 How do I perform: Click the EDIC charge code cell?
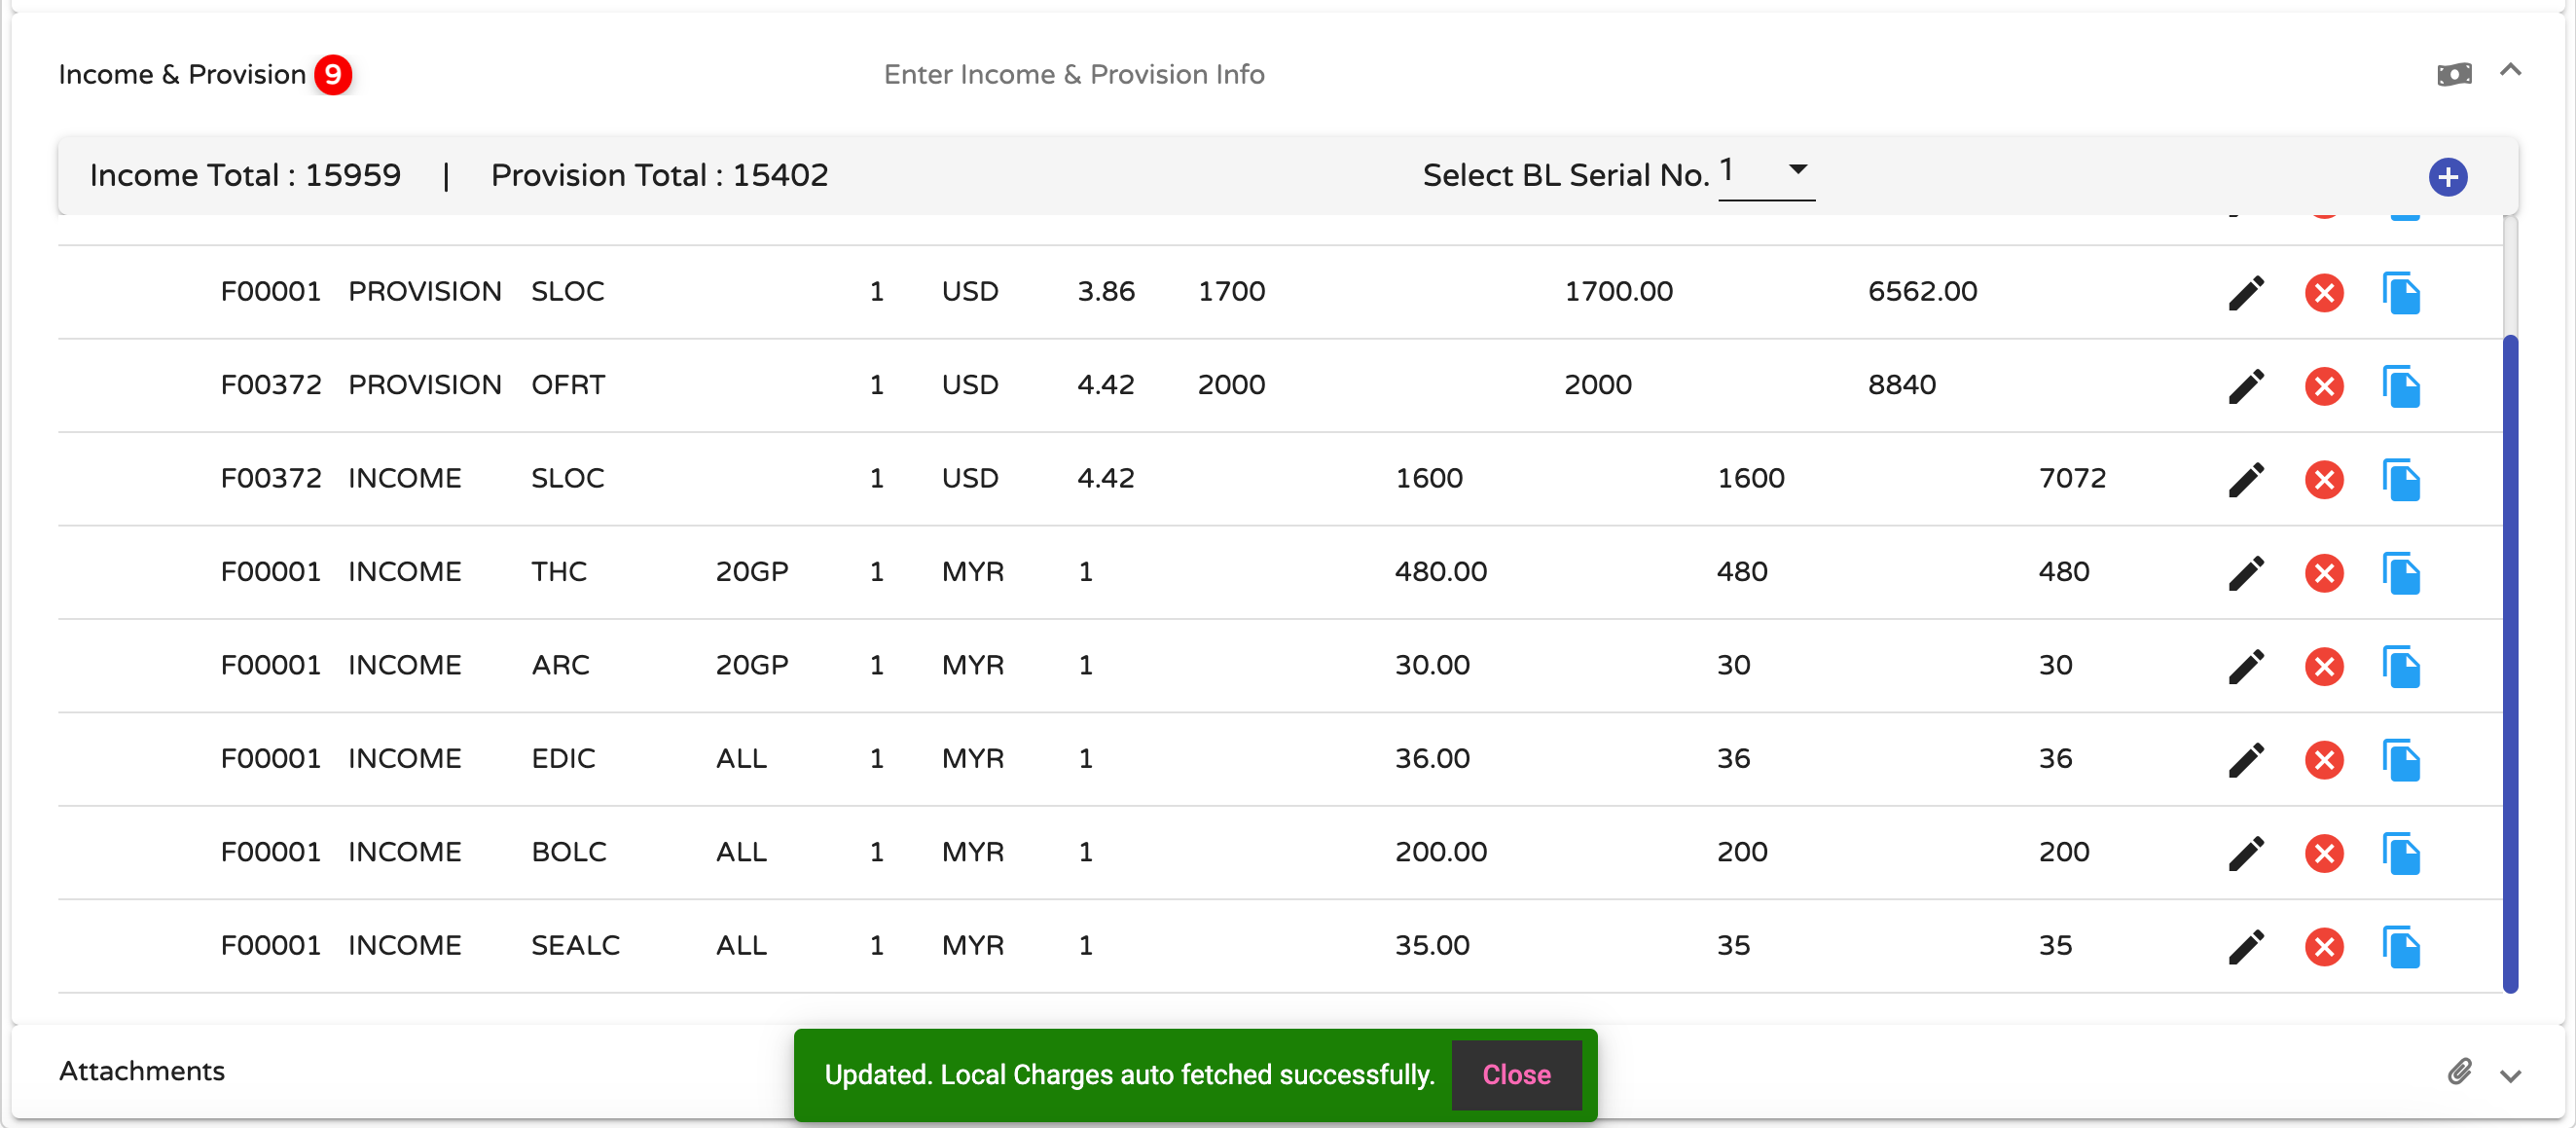[x=563, y=758]
